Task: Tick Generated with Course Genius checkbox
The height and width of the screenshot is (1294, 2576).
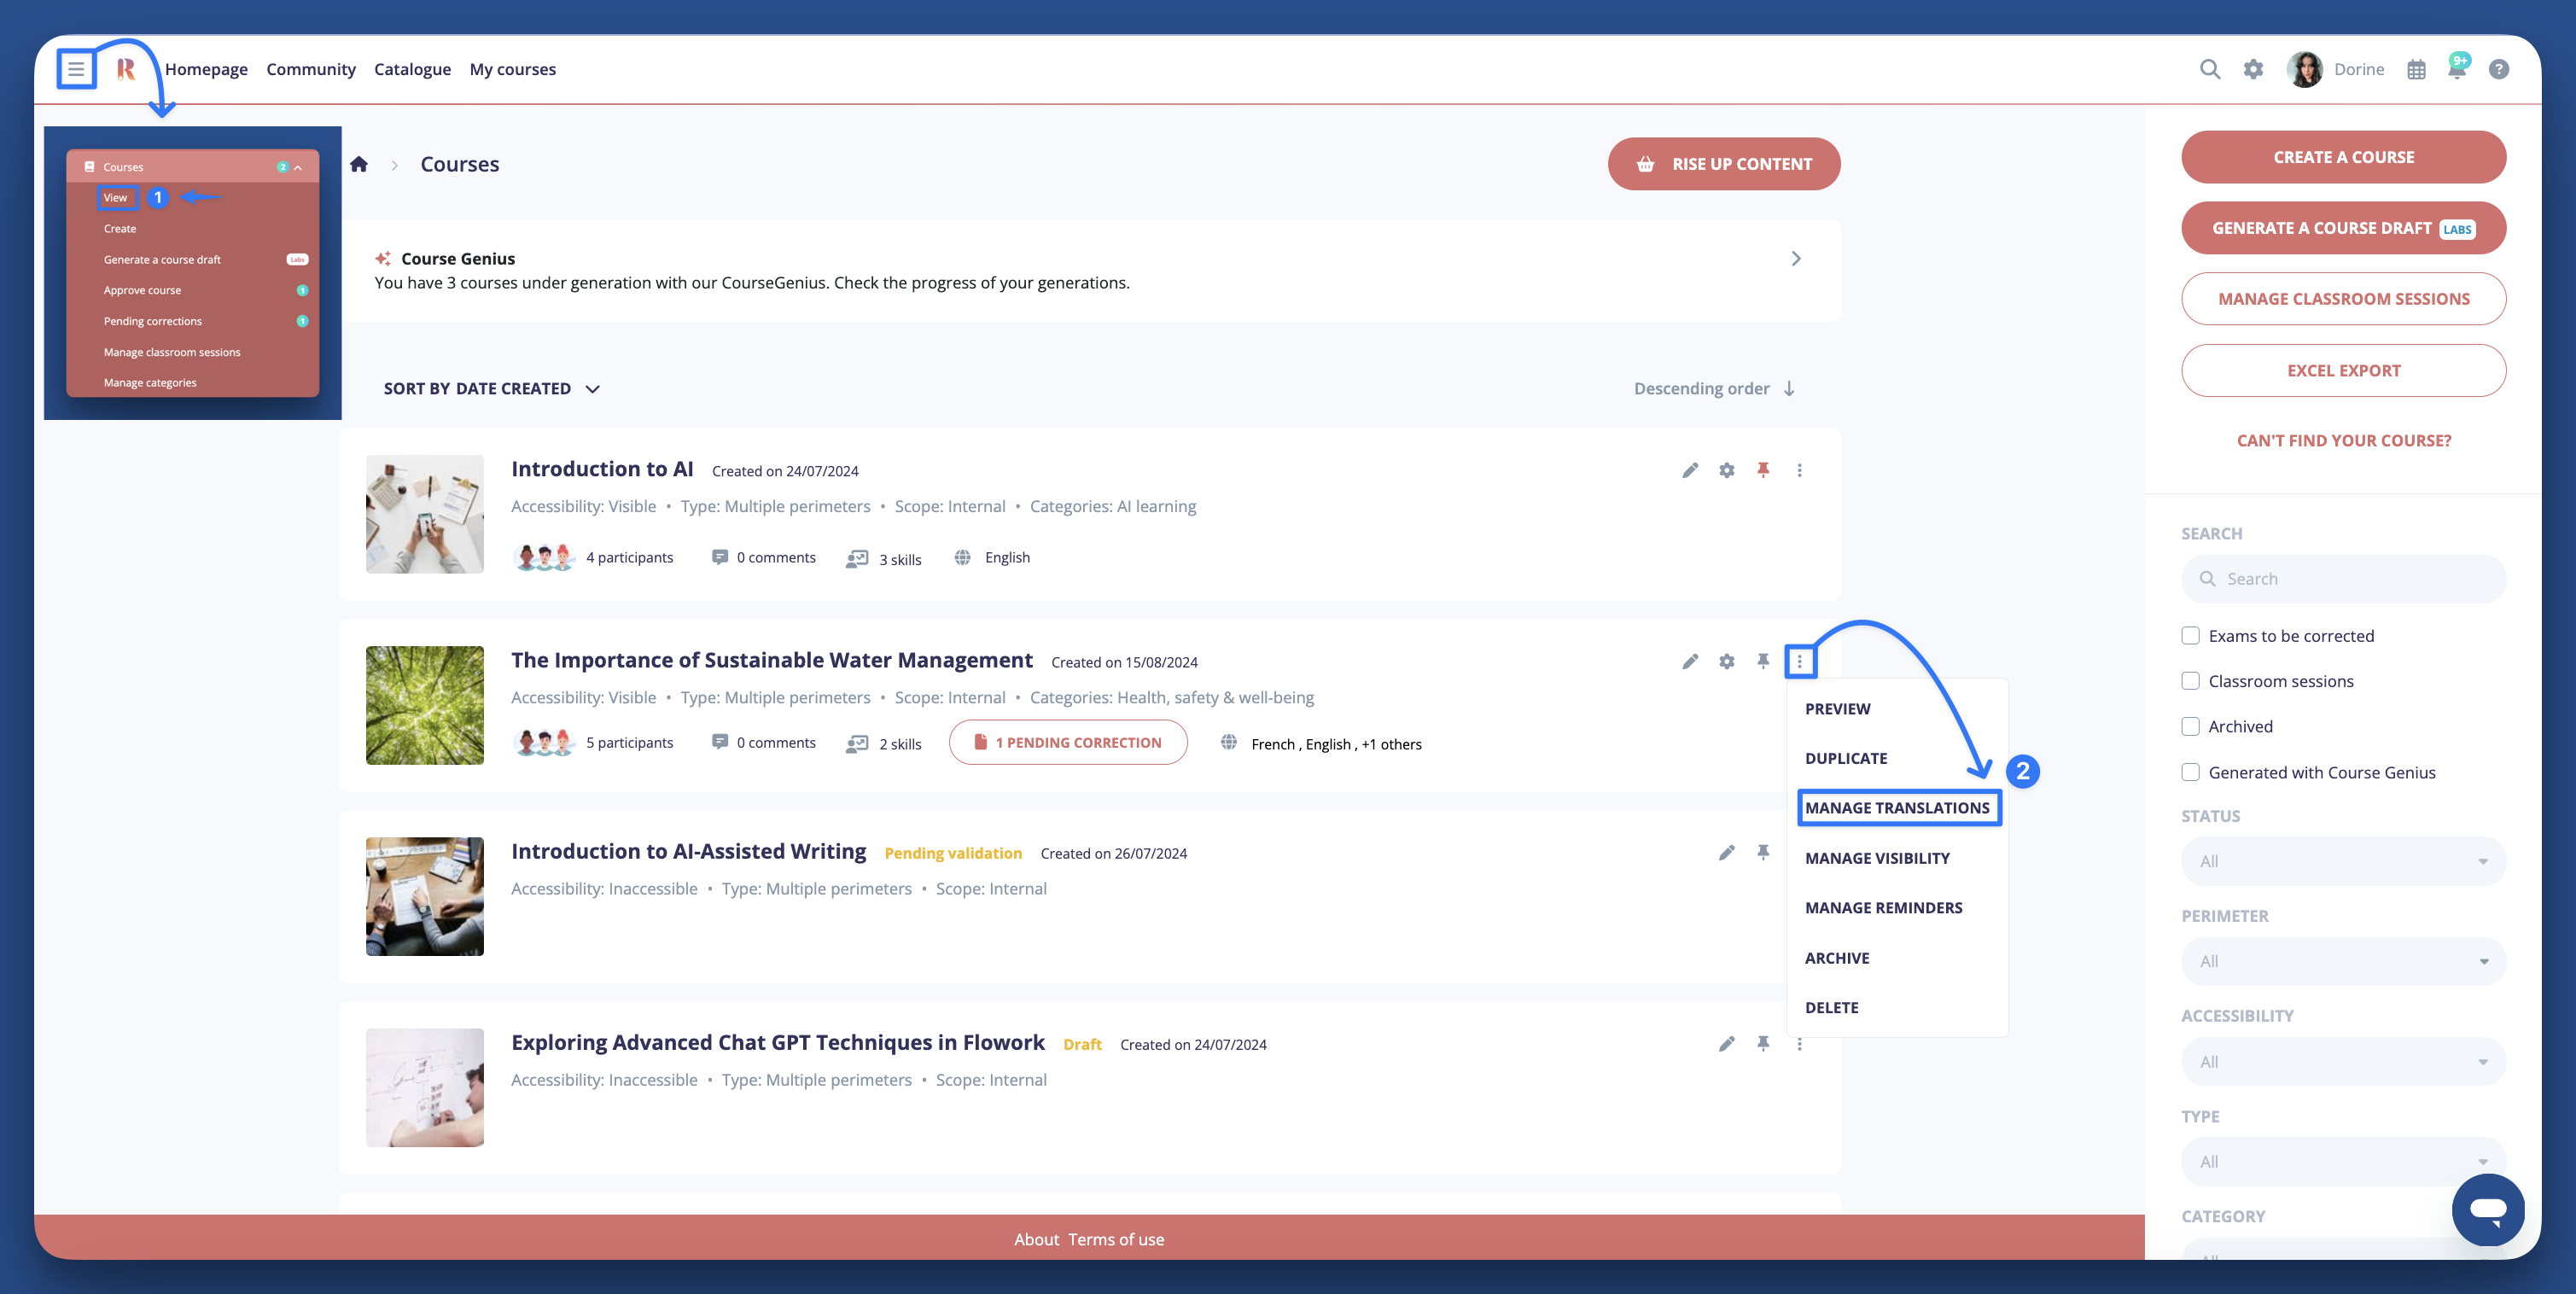Action: coord(2190,772)
